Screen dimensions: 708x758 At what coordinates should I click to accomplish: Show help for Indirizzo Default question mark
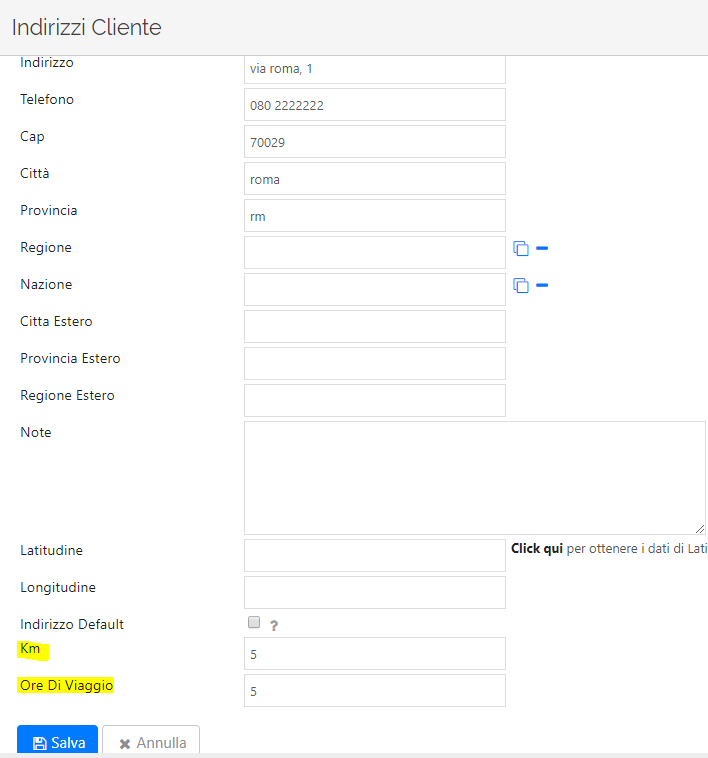click(274, 626)
